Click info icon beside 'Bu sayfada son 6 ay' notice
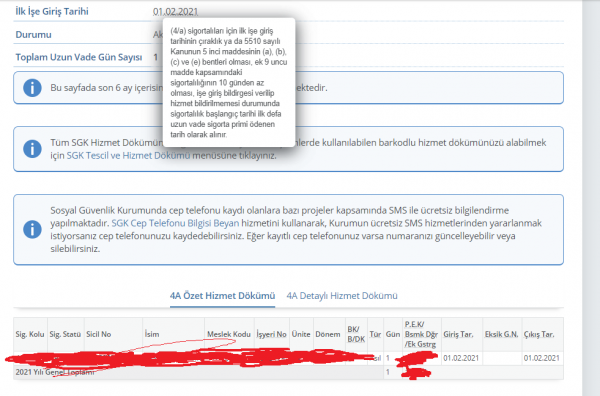The width and height of the screenshot is (600, 396). click(32, 88)
